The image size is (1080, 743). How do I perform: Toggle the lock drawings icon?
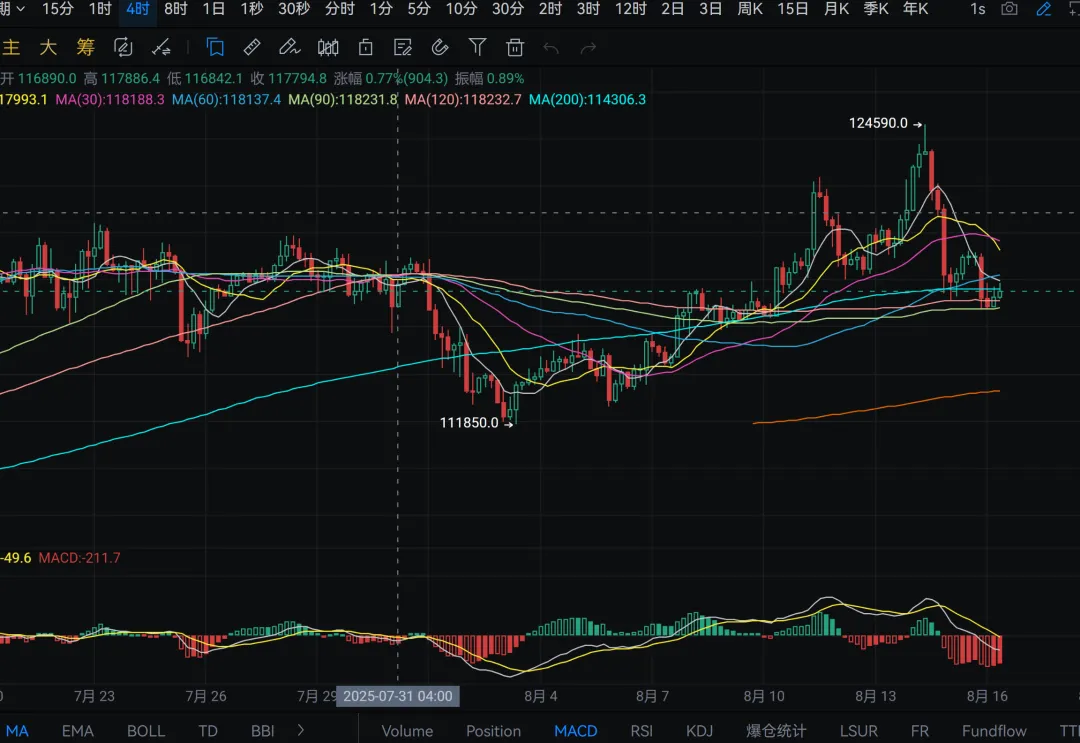[366, 48]
